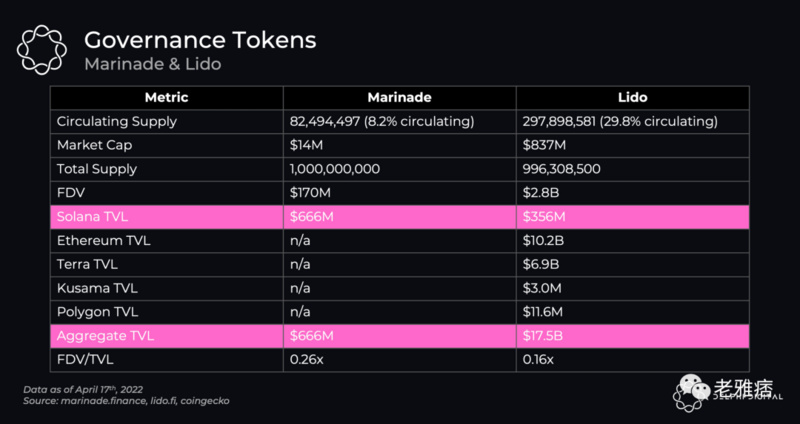The image size is (800, 424).
Task: Select the Metric column header
Action: tap(166, 98)
